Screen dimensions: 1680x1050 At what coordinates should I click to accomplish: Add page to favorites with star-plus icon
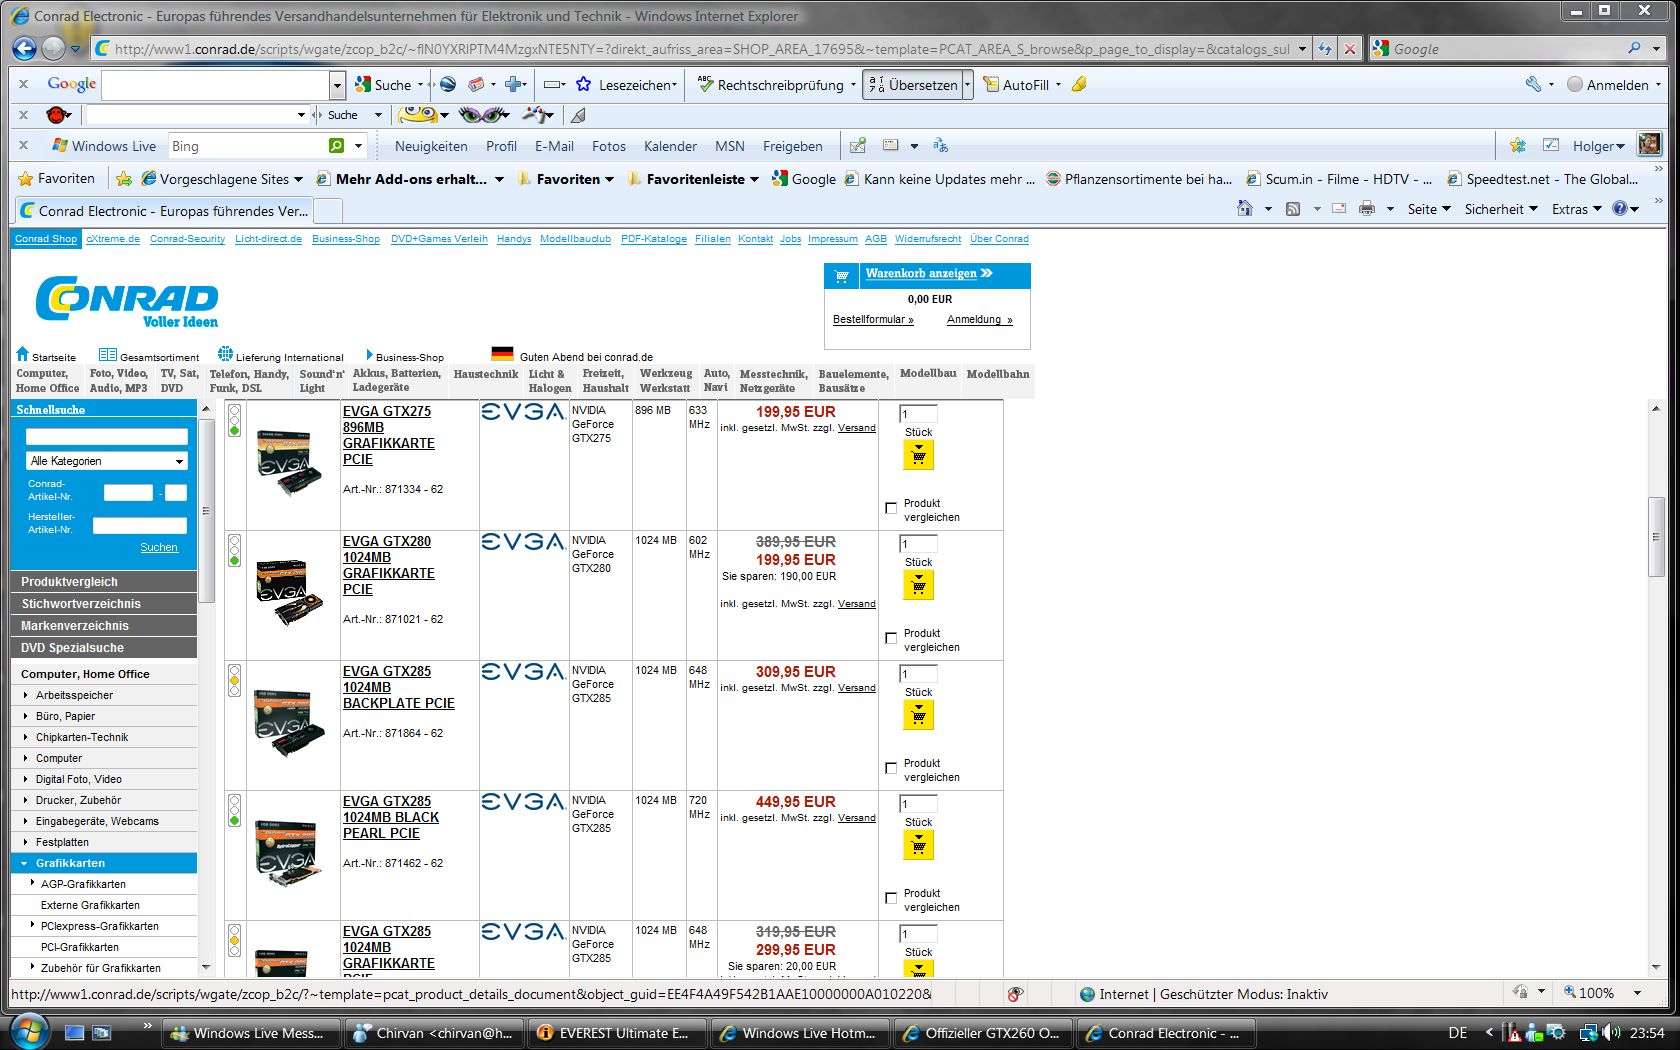pyautogui.click(x=124, y=179)
